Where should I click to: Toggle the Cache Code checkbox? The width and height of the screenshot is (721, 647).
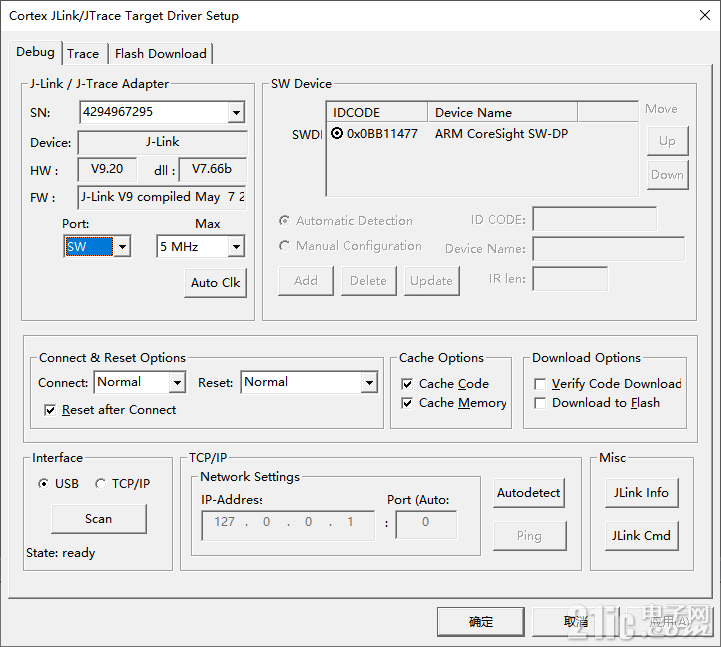click(x=407, y=384)
